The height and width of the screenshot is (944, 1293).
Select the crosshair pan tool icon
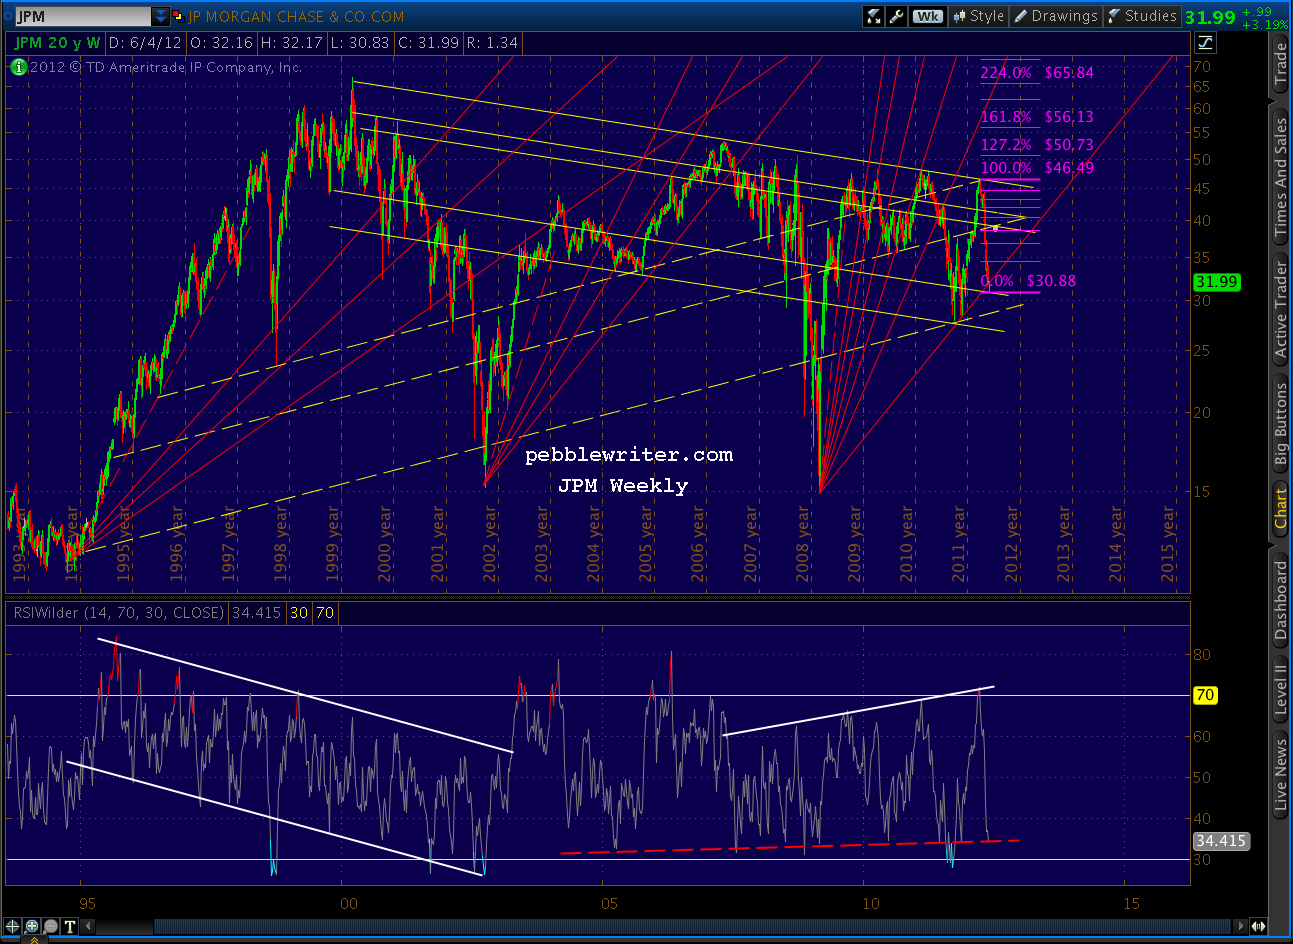(12, 925)
